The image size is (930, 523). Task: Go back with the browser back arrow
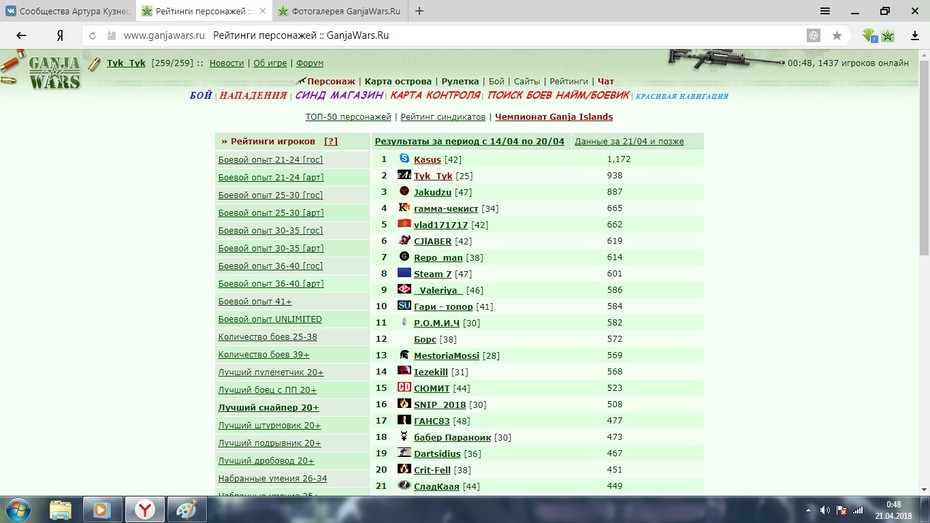(x=21, y=36)
